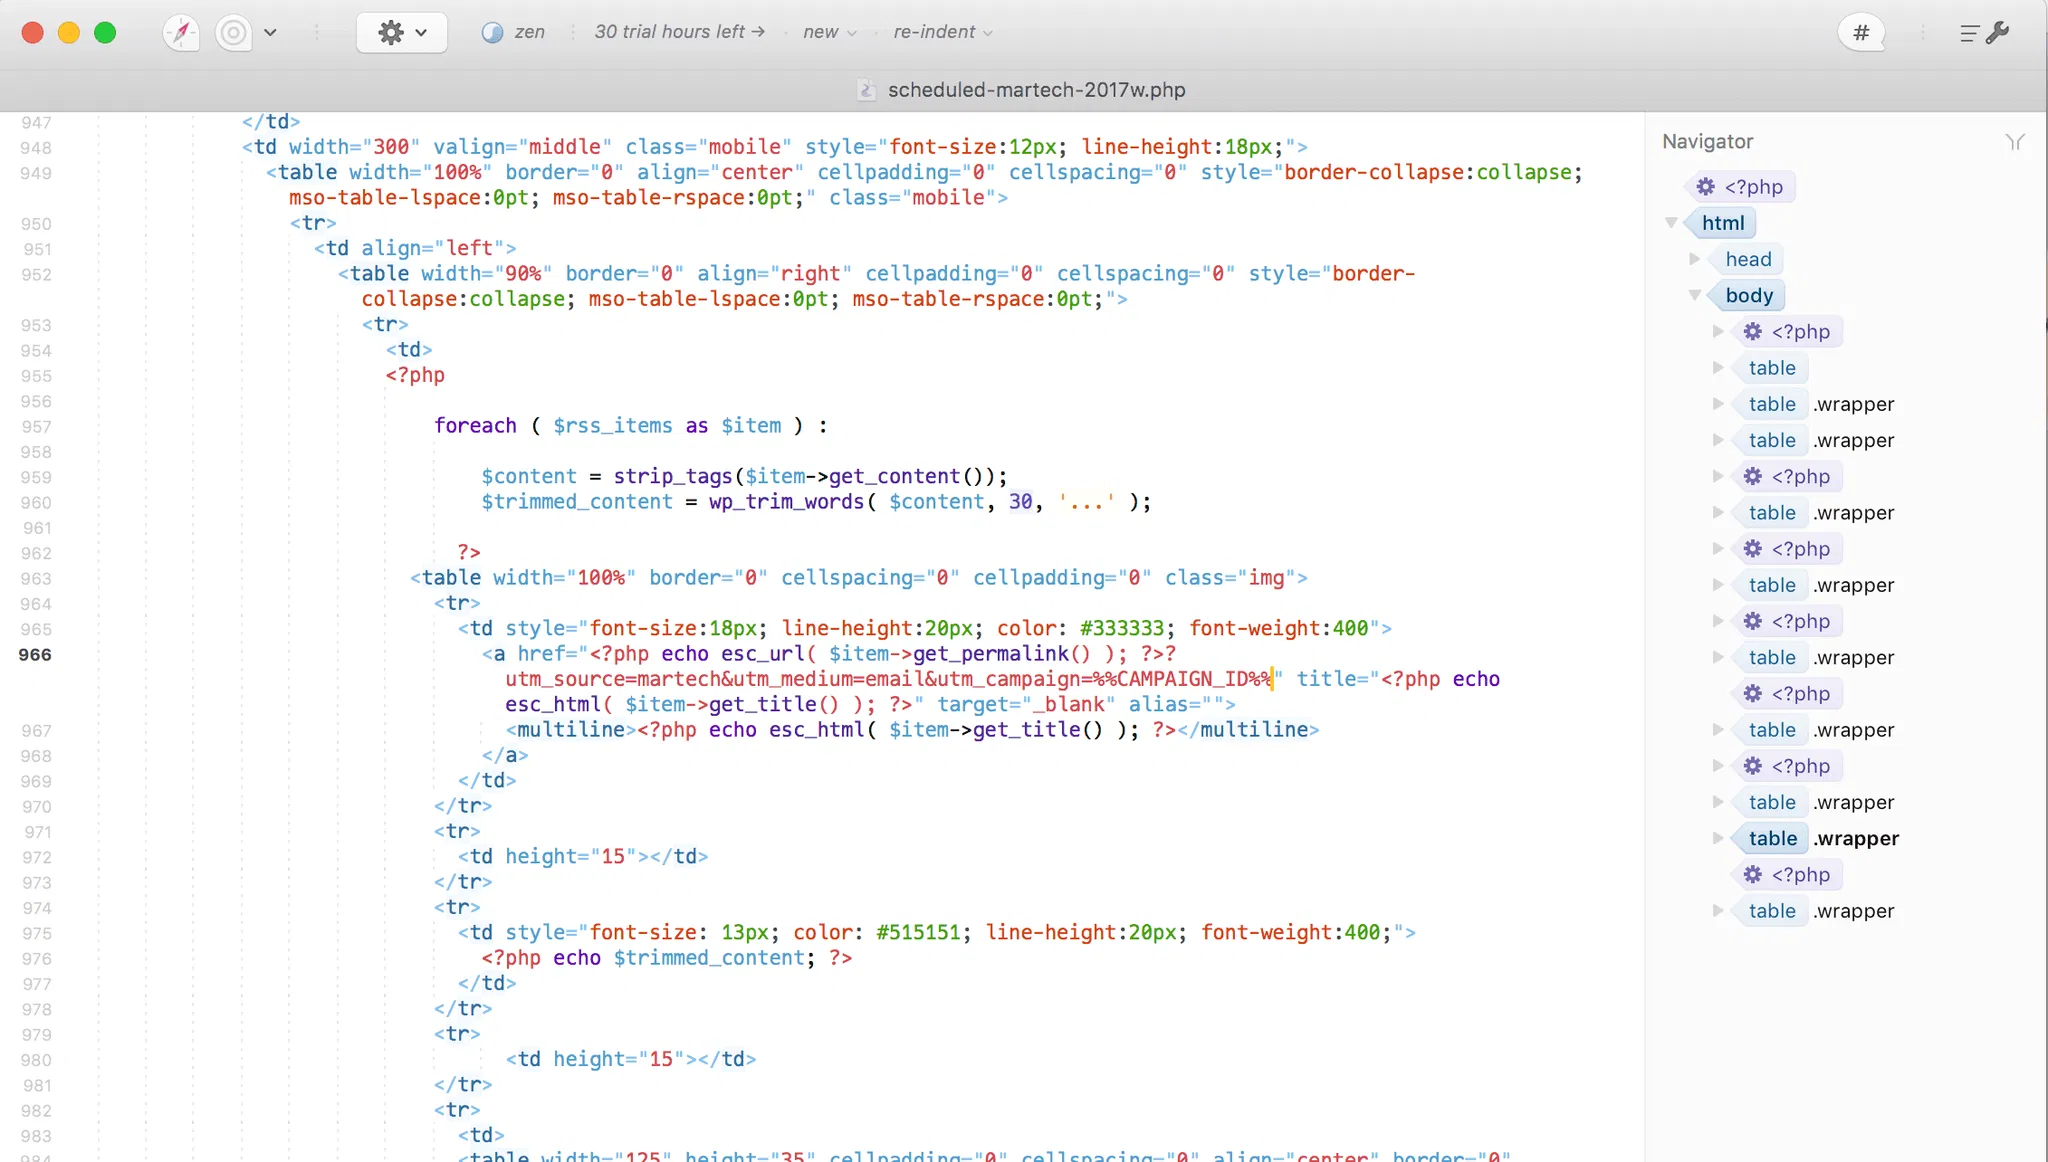This screenshot has height=1162, width=2048.
Task: Open the wrench inspector panel icon
Action: click(1997, 33)
